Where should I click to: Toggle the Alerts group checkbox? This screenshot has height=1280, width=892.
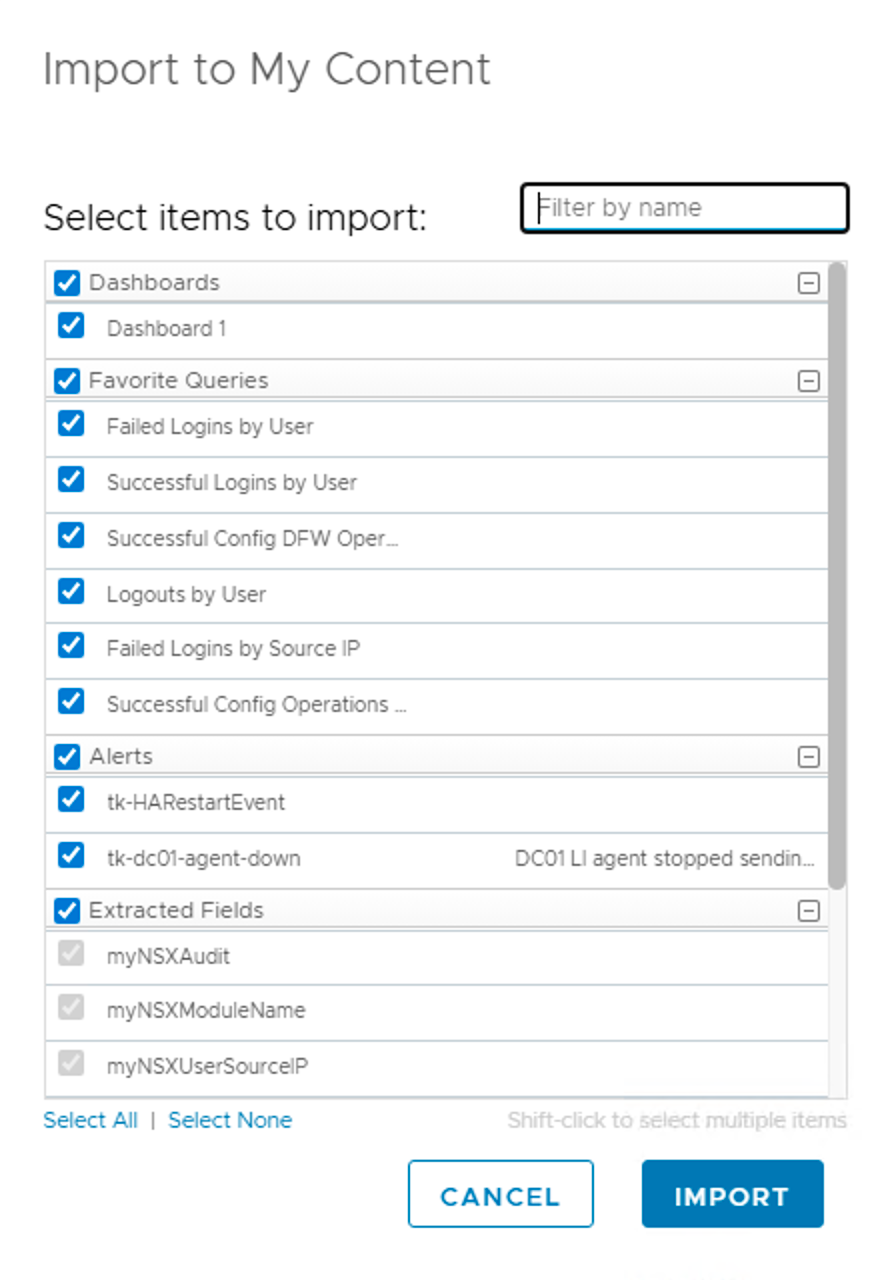67,757
